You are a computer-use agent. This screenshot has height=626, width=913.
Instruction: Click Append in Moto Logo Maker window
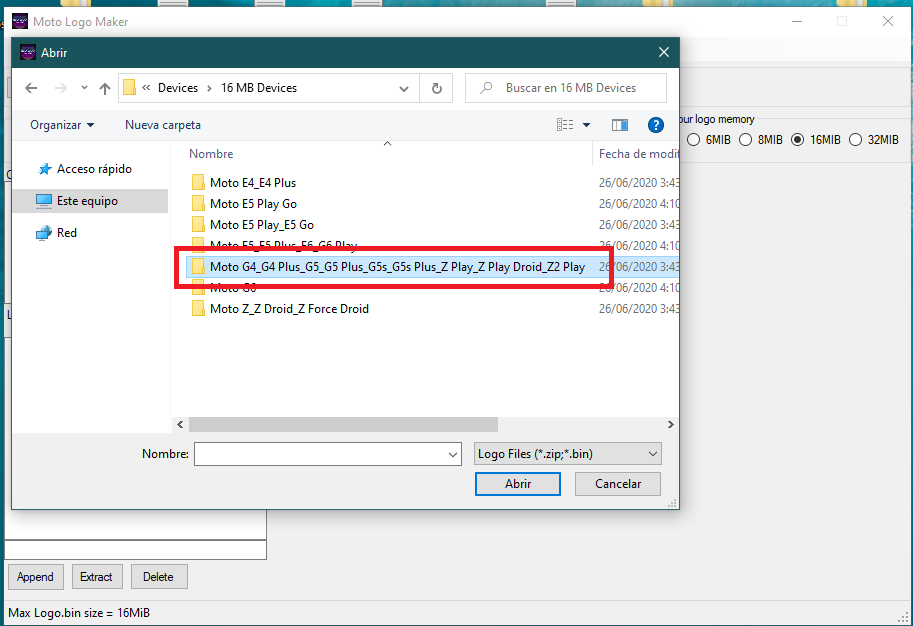[35, 577]
